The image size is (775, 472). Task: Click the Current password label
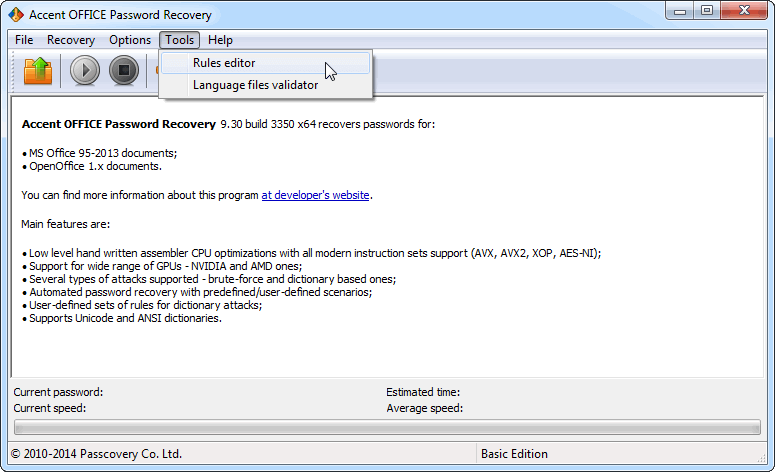[58, 392]
